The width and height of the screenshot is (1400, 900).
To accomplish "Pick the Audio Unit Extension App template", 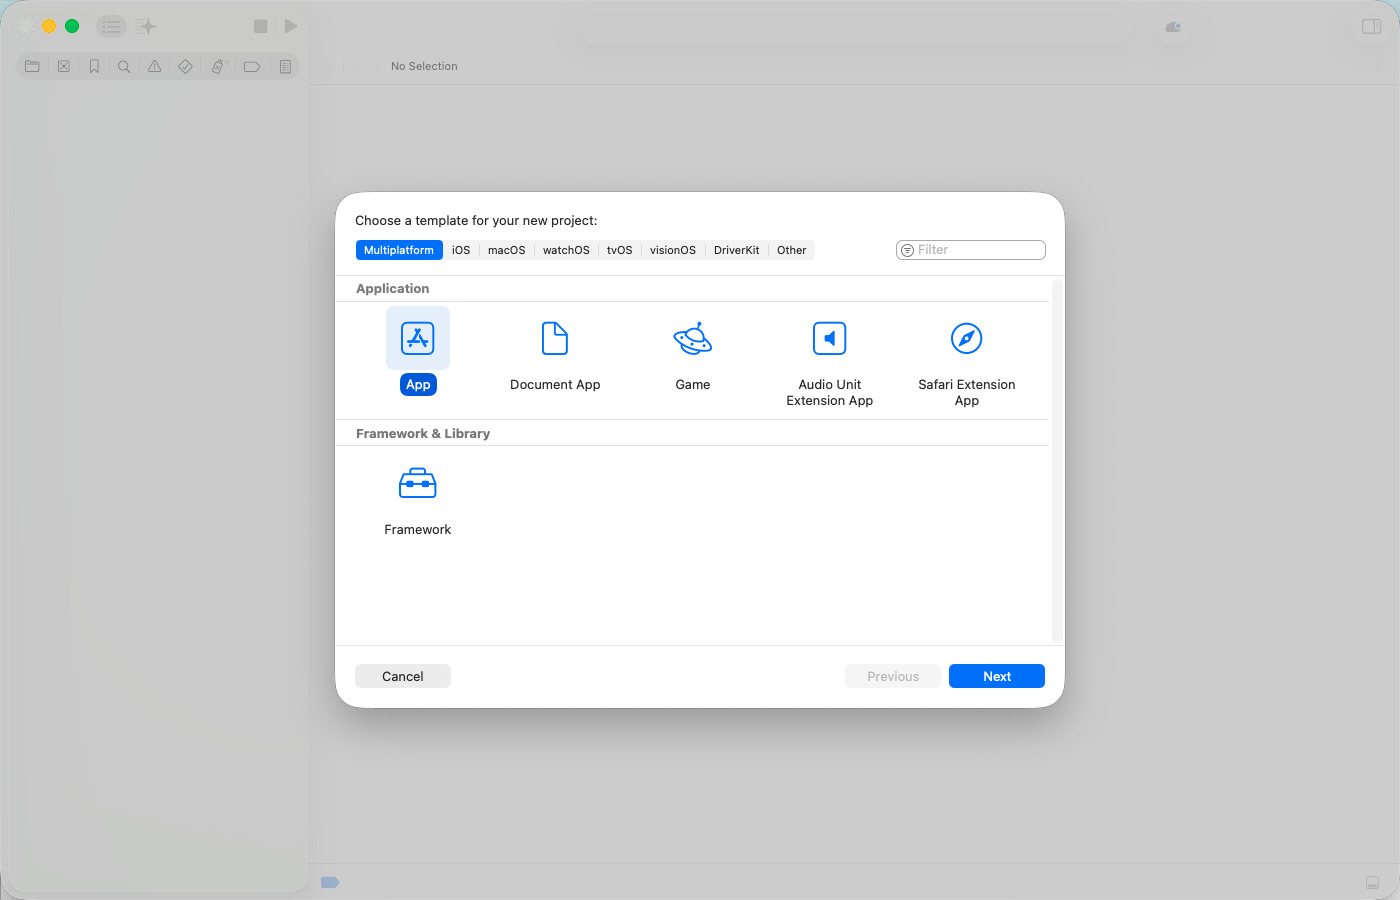I will (x=829, y=339).
